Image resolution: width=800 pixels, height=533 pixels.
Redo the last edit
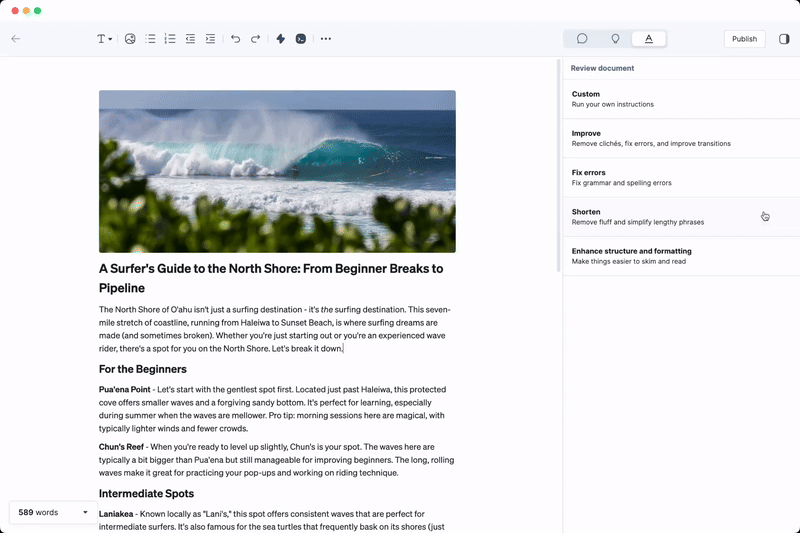point(255,39)
